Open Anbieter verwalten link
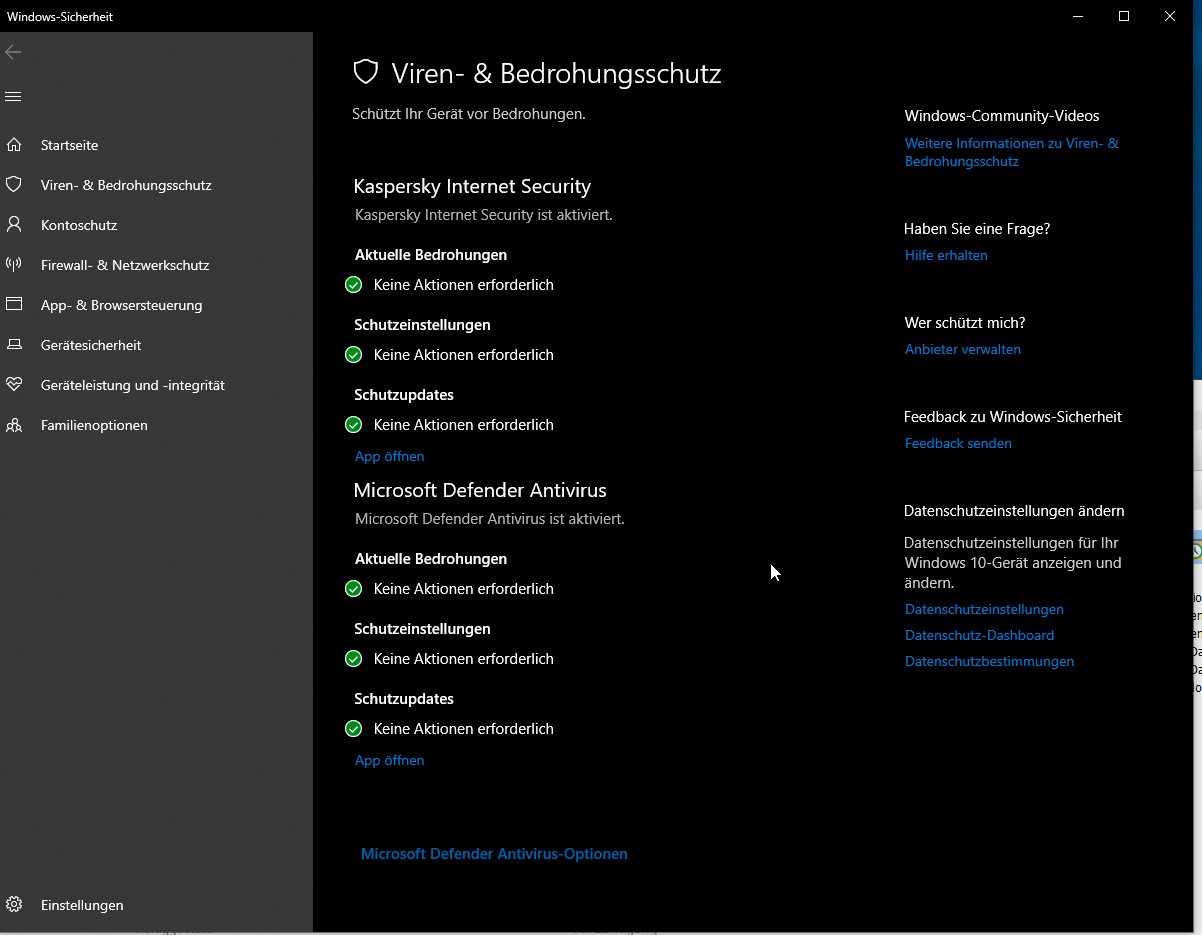Viewport: 1202px width, 935px height. pos(962,349)
